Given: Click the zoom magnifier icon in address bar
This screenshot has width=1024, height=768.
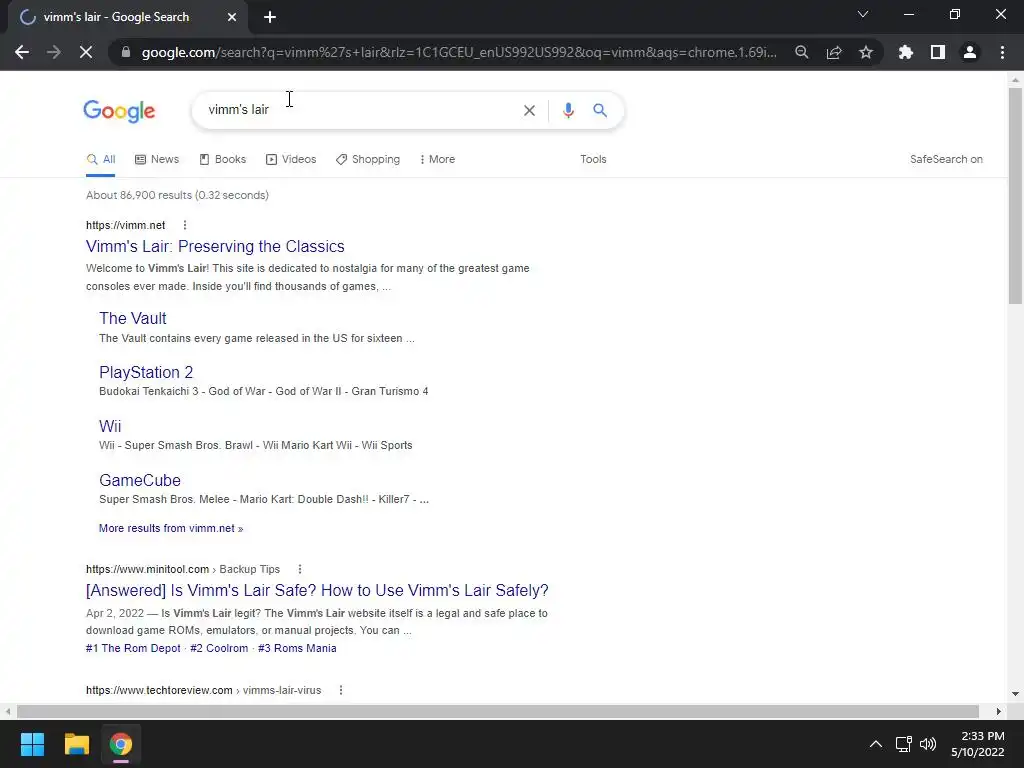Looking at the screenshot, I should click(802, 52).
